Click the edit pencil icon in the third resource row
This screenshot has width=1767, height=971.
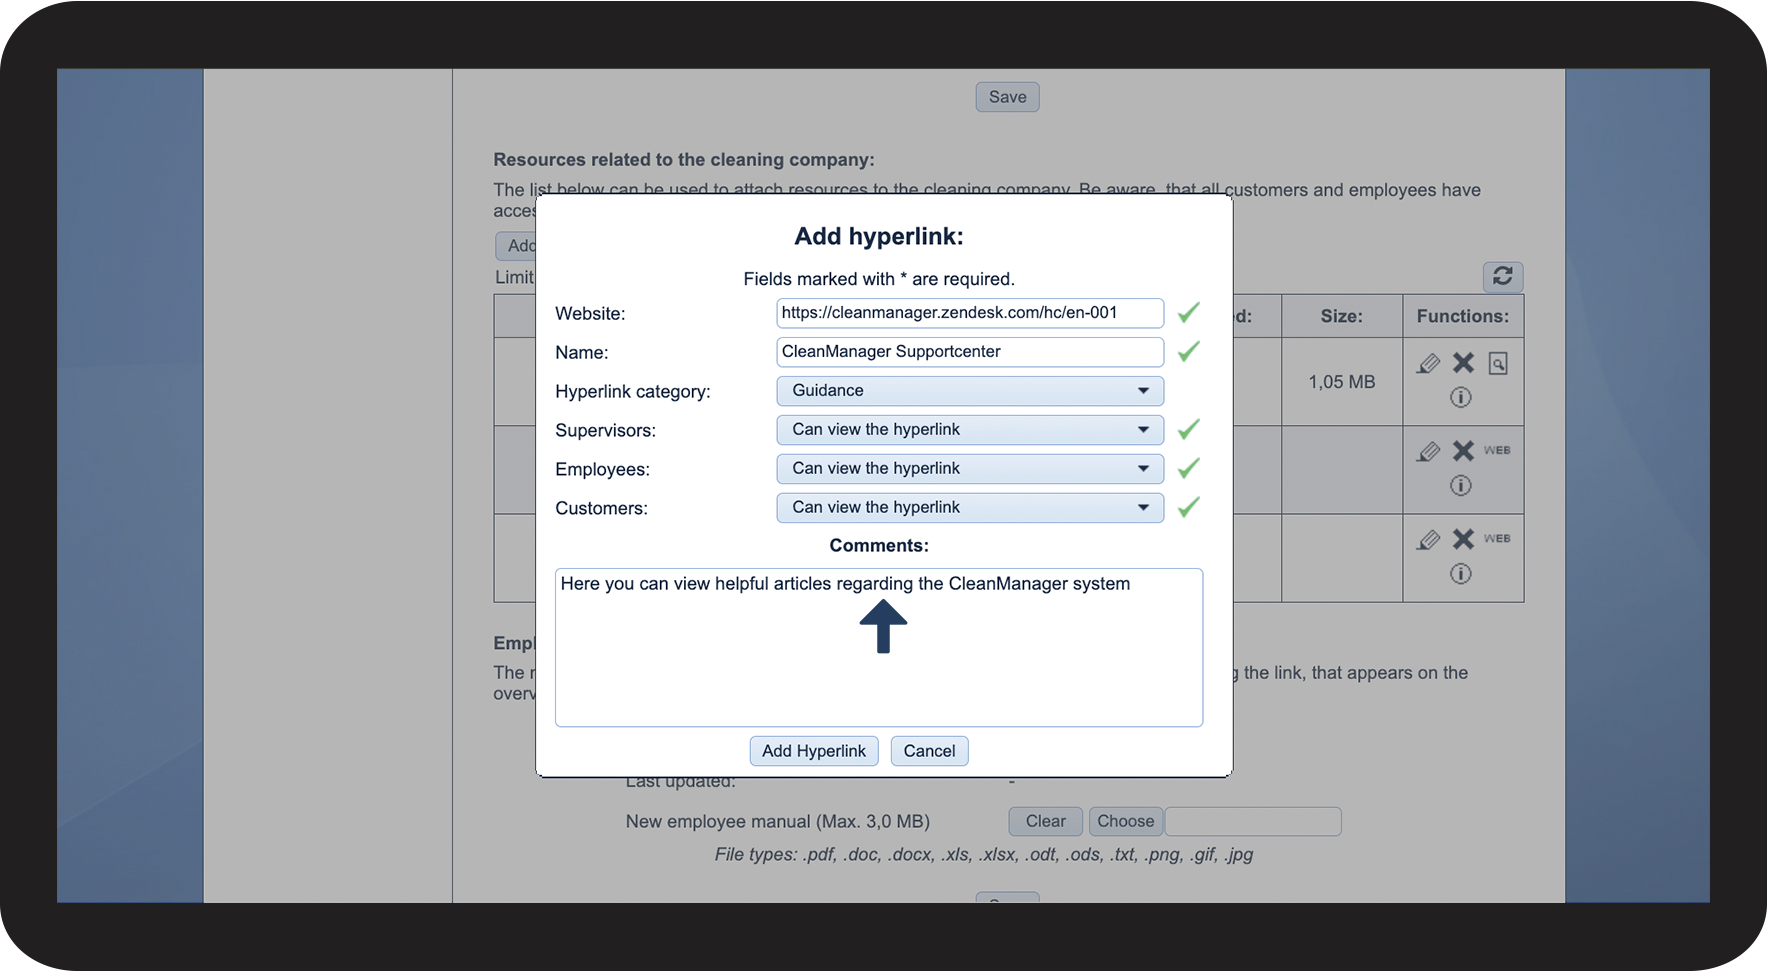pyautogui.click(x=1428, y=540)
